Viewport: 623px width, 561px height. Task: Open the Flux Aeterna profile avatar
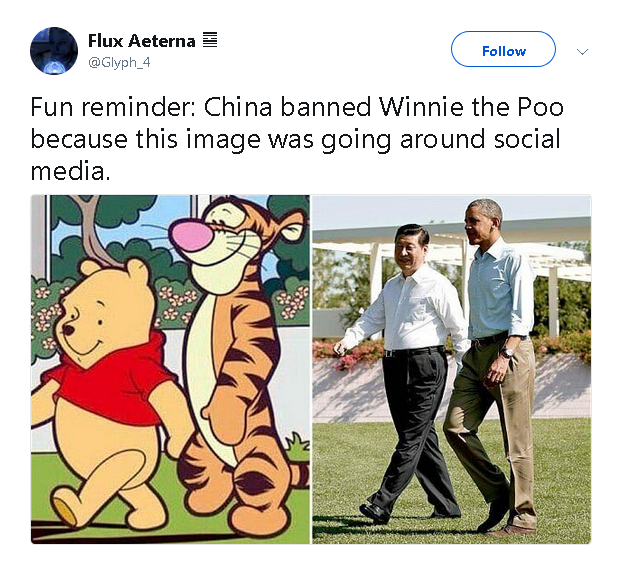click(54, 51)
